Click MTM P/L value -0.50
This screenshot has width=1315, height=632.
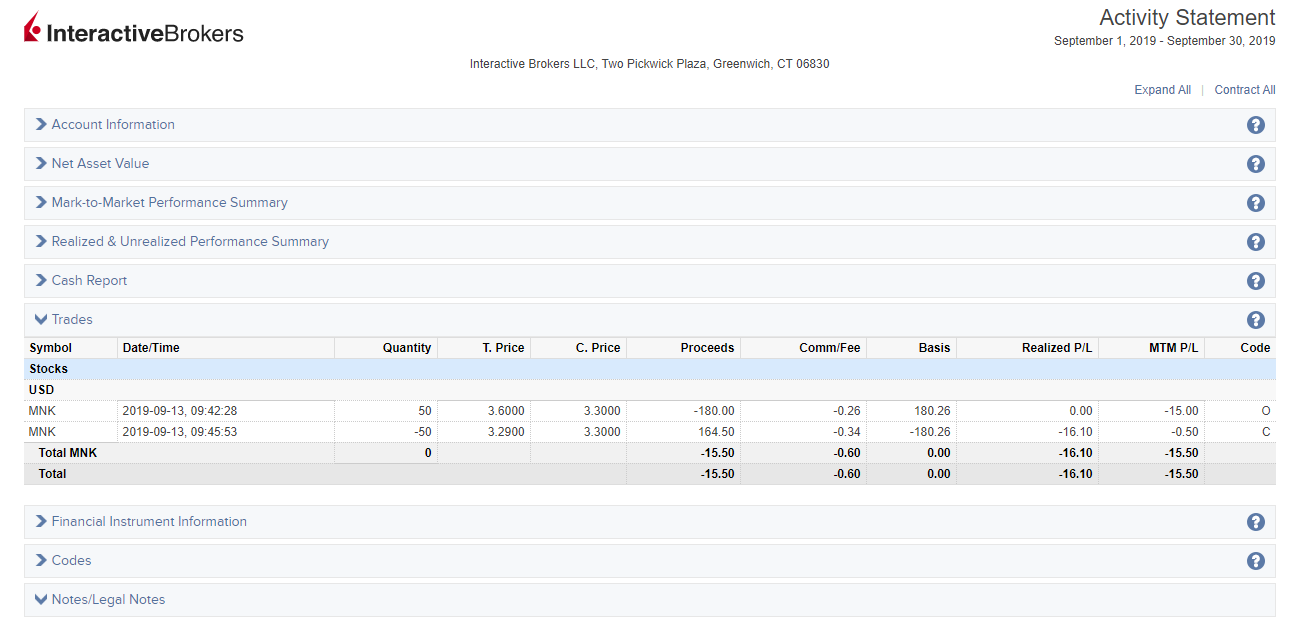click(x=1183, y=432)
